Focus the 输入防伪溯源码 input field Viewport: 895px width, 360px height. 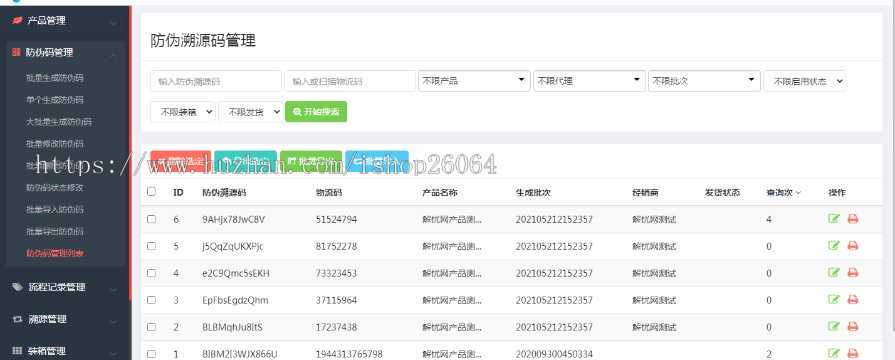(x=216, y=81)
